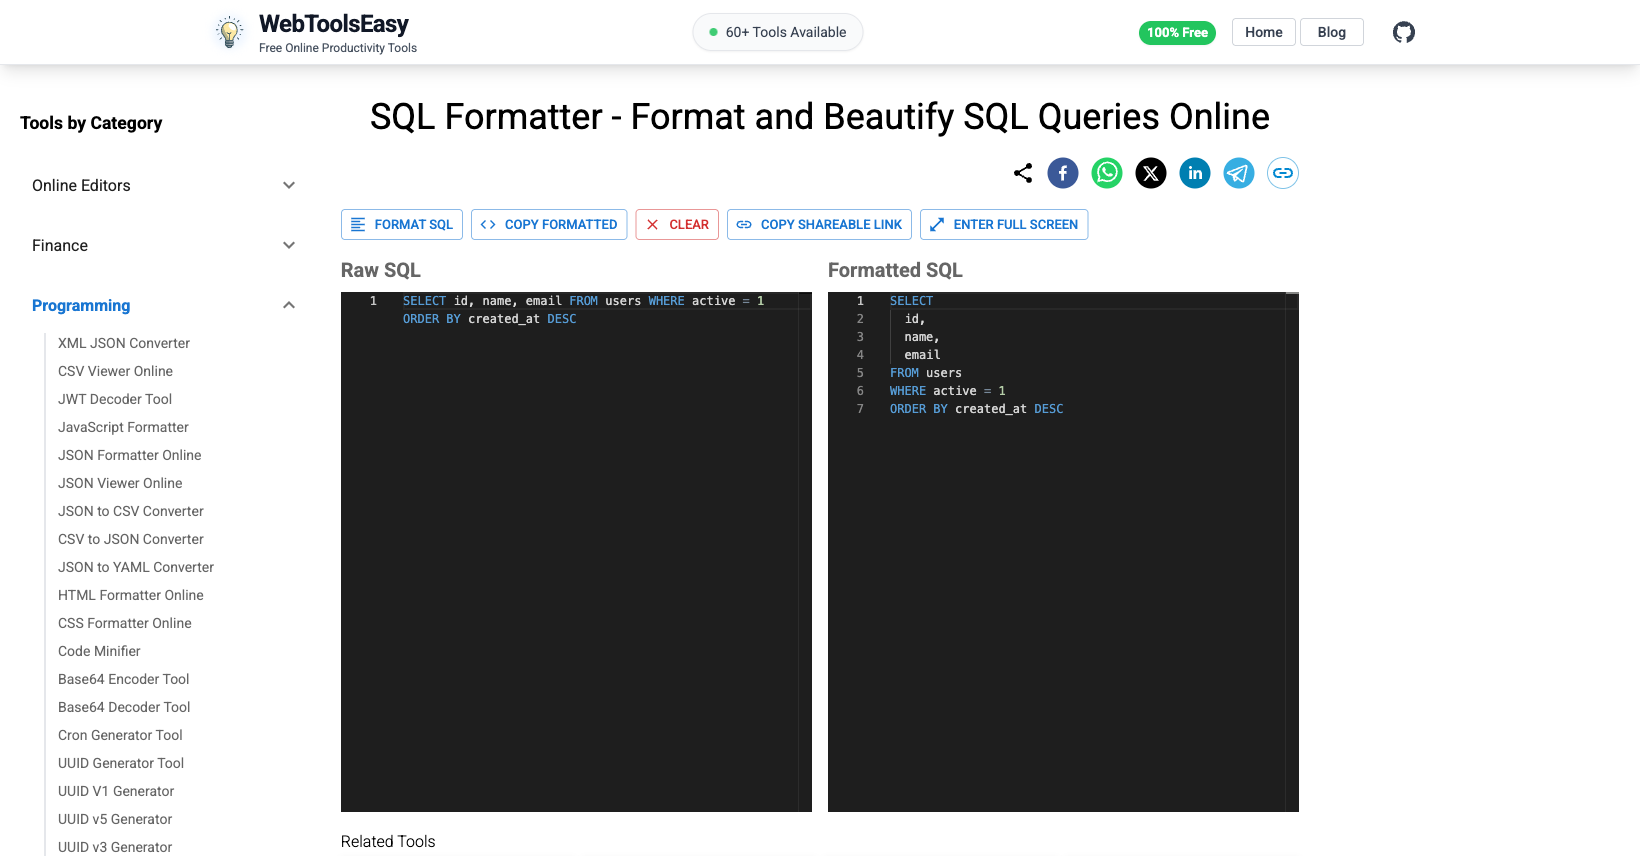Expand the Finance category

163,245
